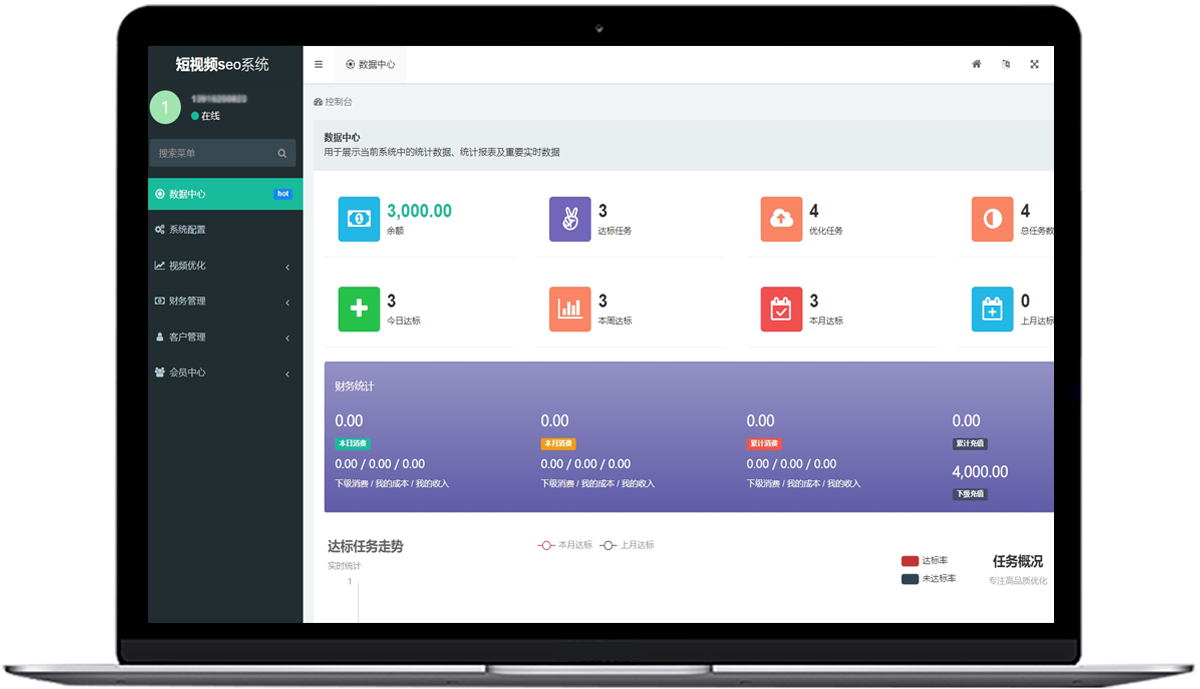The width and height of the screenshot is (1200, 689).
Task: Click the money icon on the 余额 card
Action: click(x=358, y=219)
